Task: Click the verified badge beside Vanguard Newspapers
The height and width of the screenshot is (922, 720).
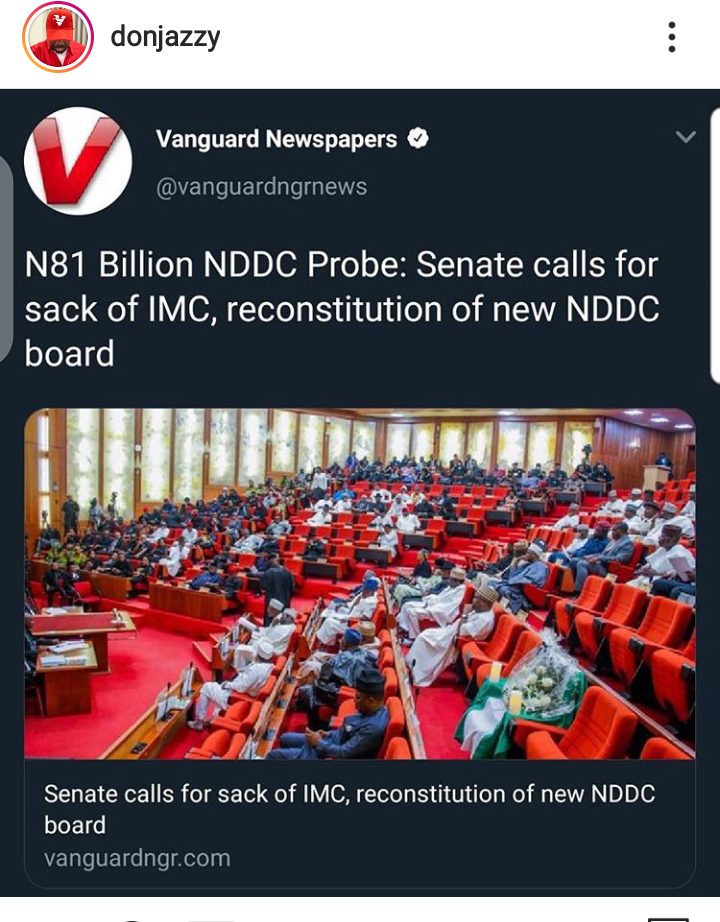Action: click(419, 140)
